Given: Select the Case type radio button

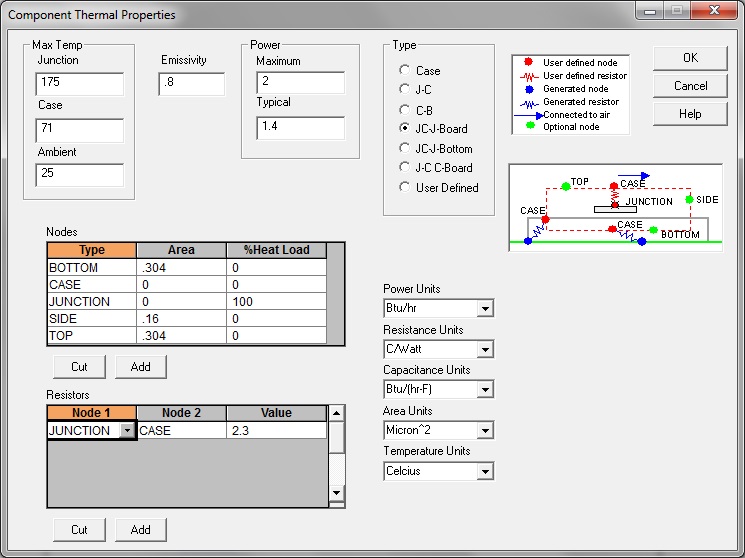Looking at the screenshot, I should [404, 70].
